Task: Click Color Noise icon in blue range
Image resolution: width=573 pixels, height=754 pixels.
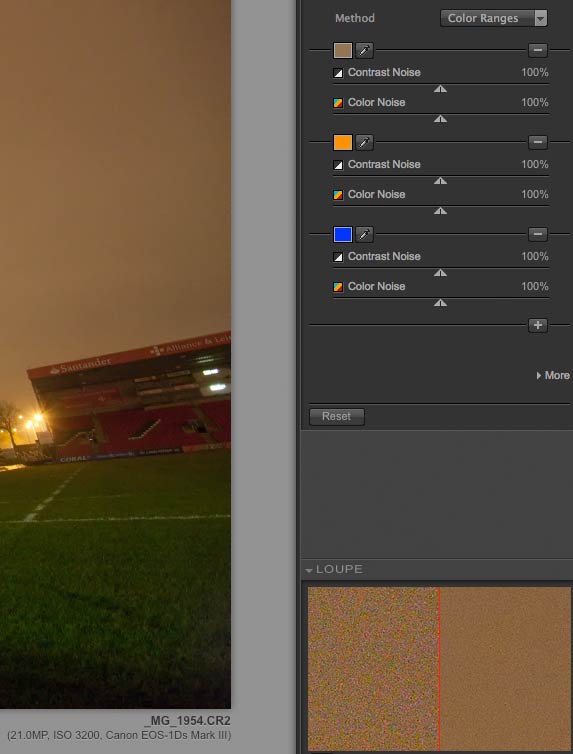Action: pyautogui.click(x=338, y=287)
